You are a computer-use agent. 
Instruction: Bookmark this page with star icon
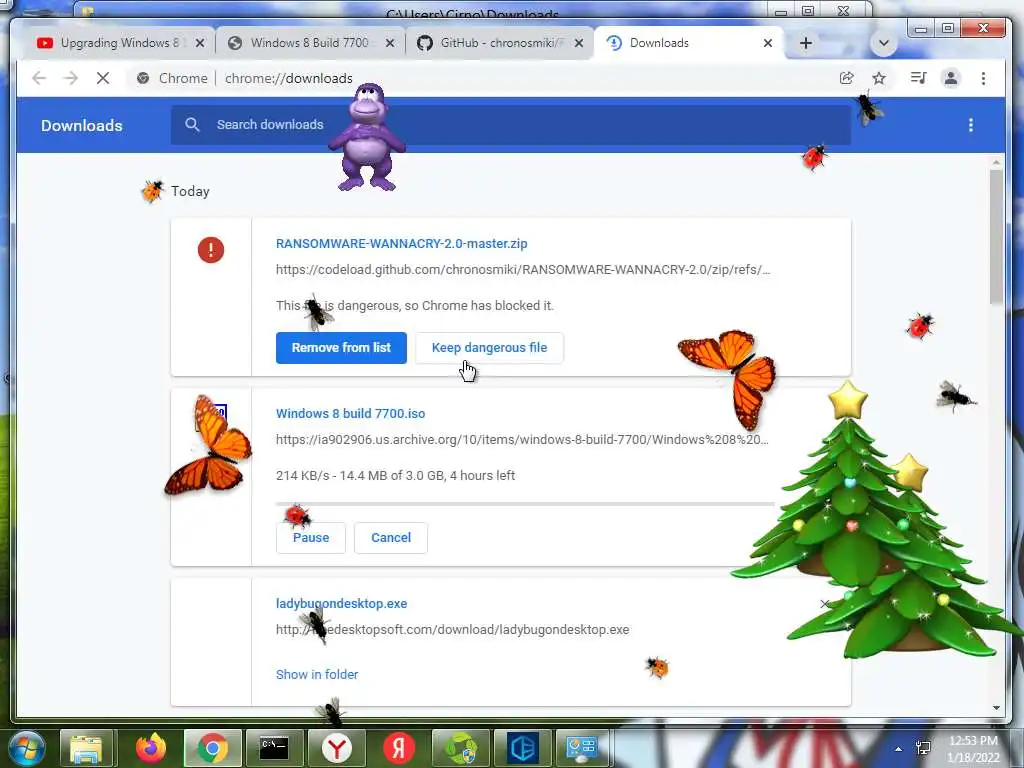point(879,78)
